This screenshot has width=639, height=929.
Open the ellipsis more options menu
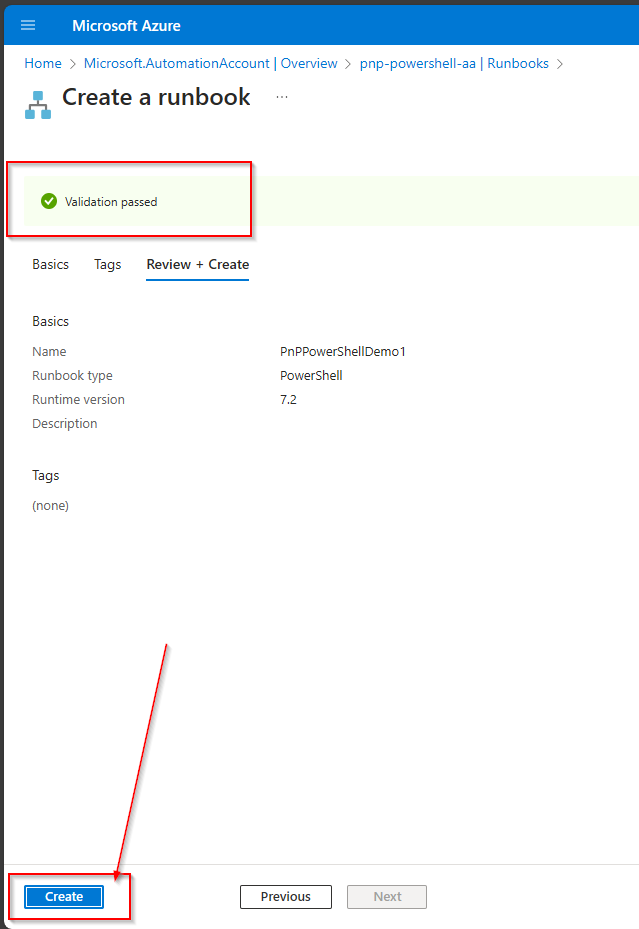point(282,97)
